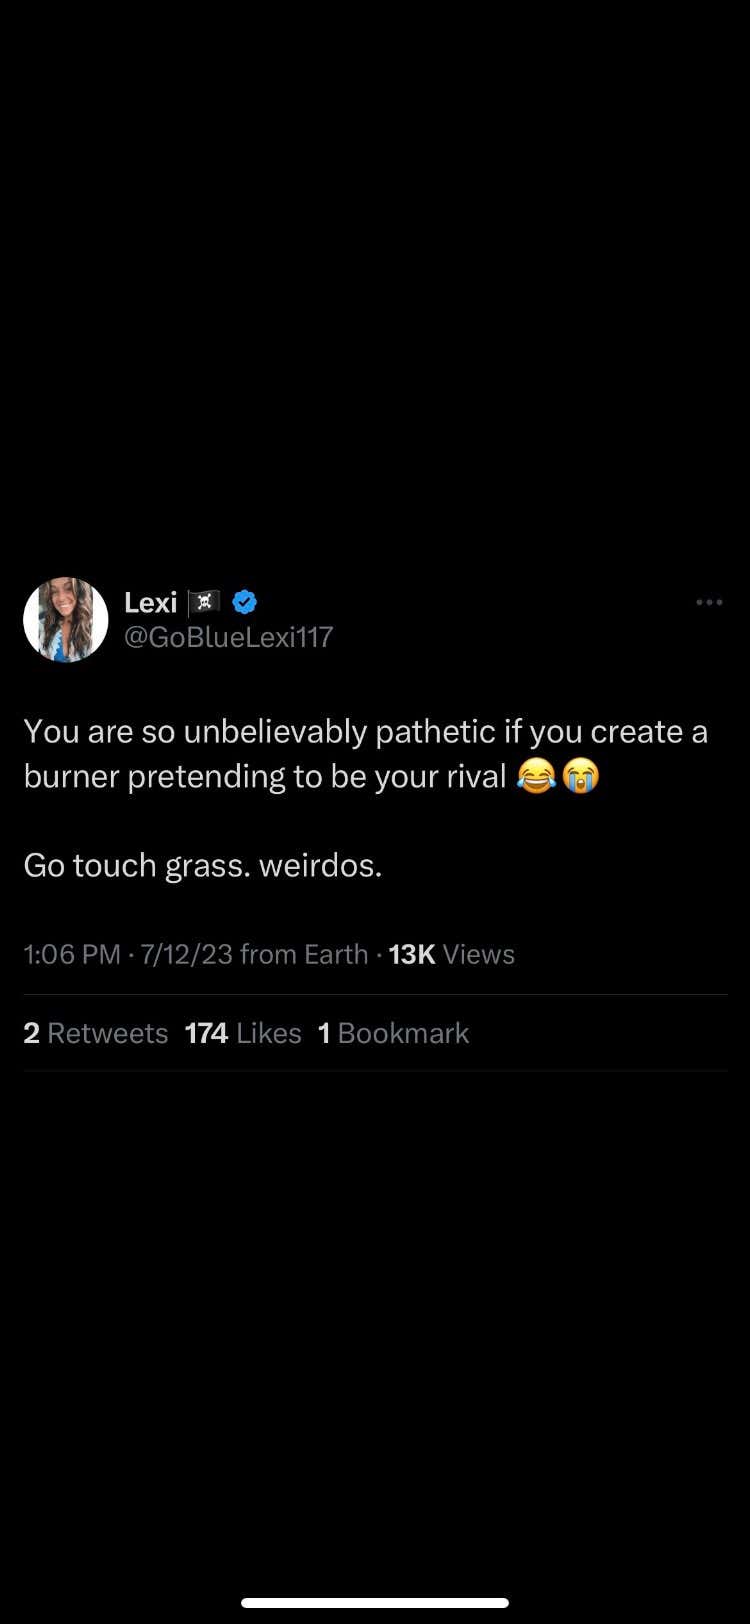This screenshot has height=1624, width=750.
Task: Click the 7/12/23 date text
Action: pos(189,954)
